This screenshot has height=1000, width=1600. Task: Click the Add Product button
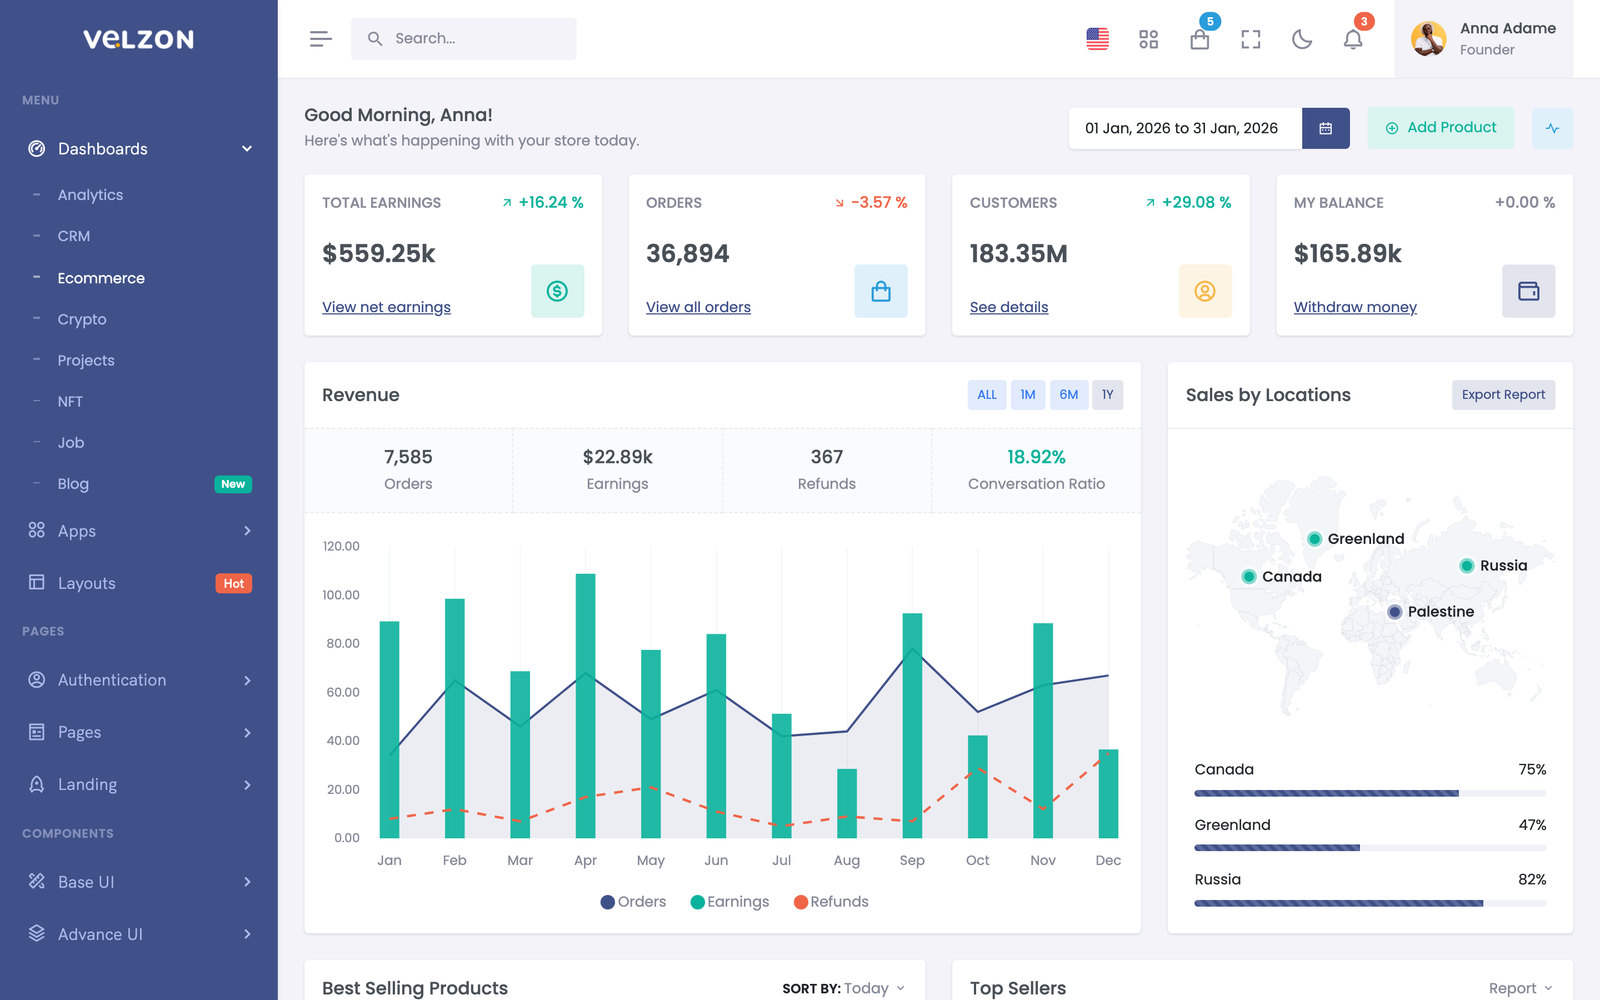(x=1440, y=128)
